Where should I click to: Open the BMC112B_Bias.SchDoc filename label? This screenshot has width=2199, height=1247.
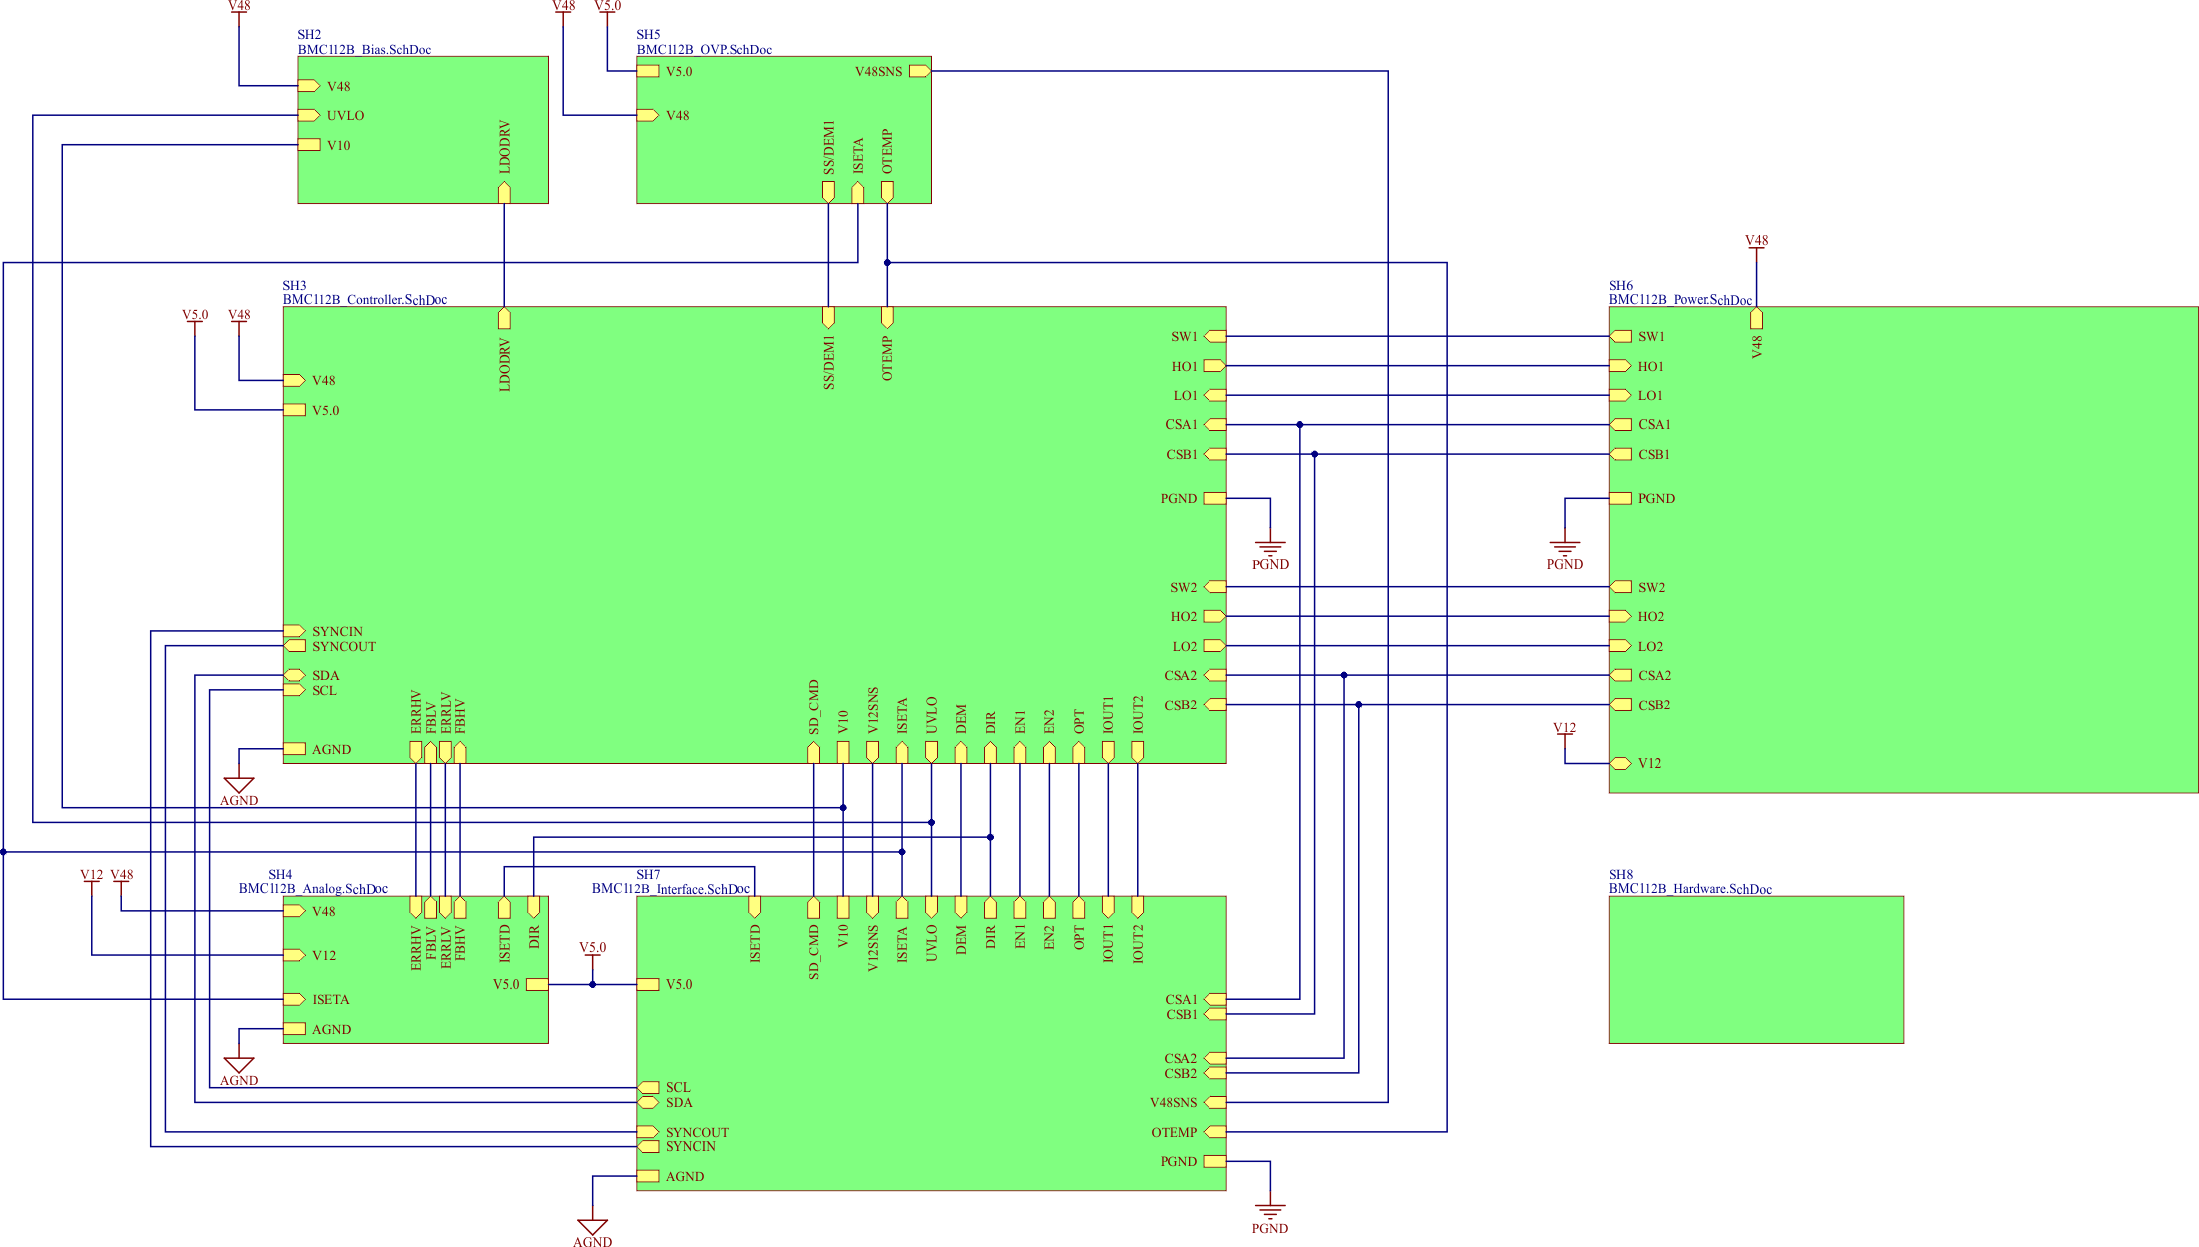point(364,49)
